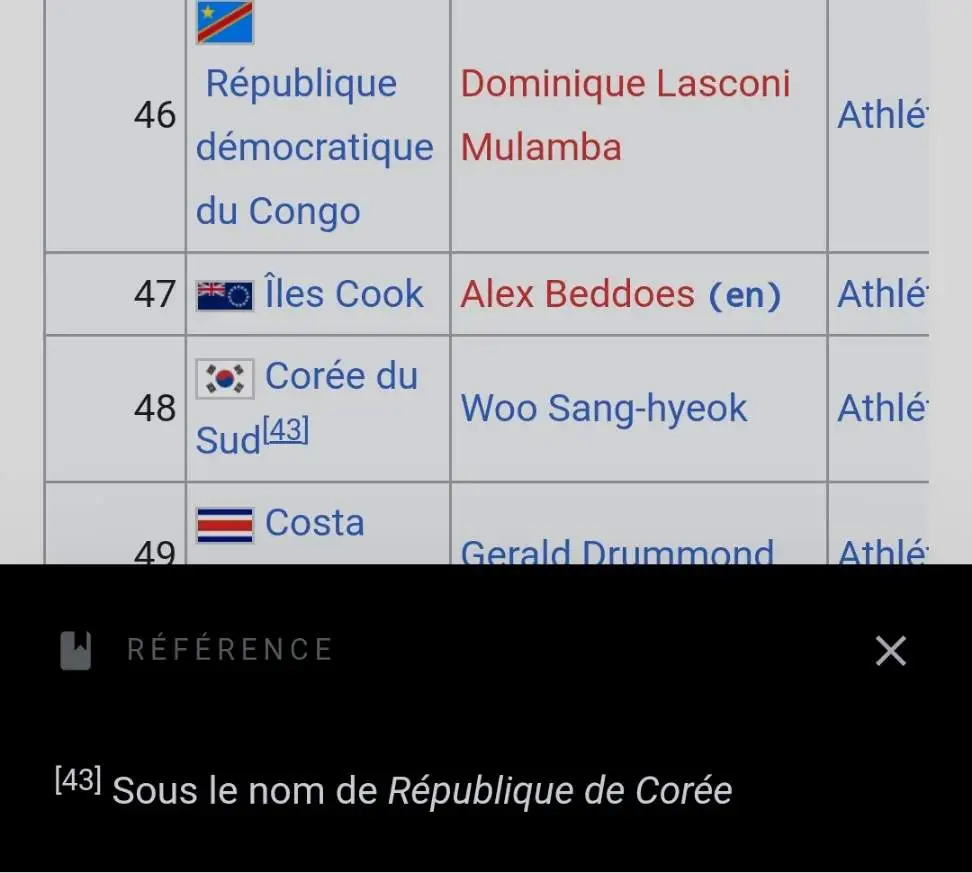Open Athlétisme link in row 47
Image resolution: width=972 pixels, height=873 pixels.
[881, 294]
